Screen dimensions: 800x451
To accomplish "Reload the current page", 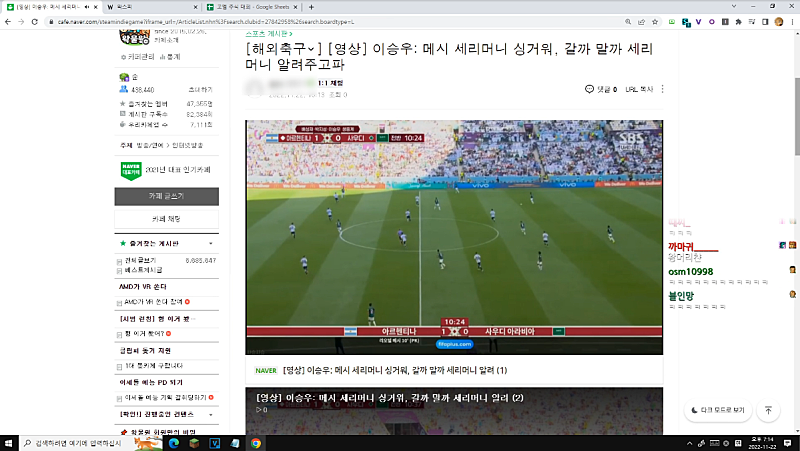I will click(34, 22).
